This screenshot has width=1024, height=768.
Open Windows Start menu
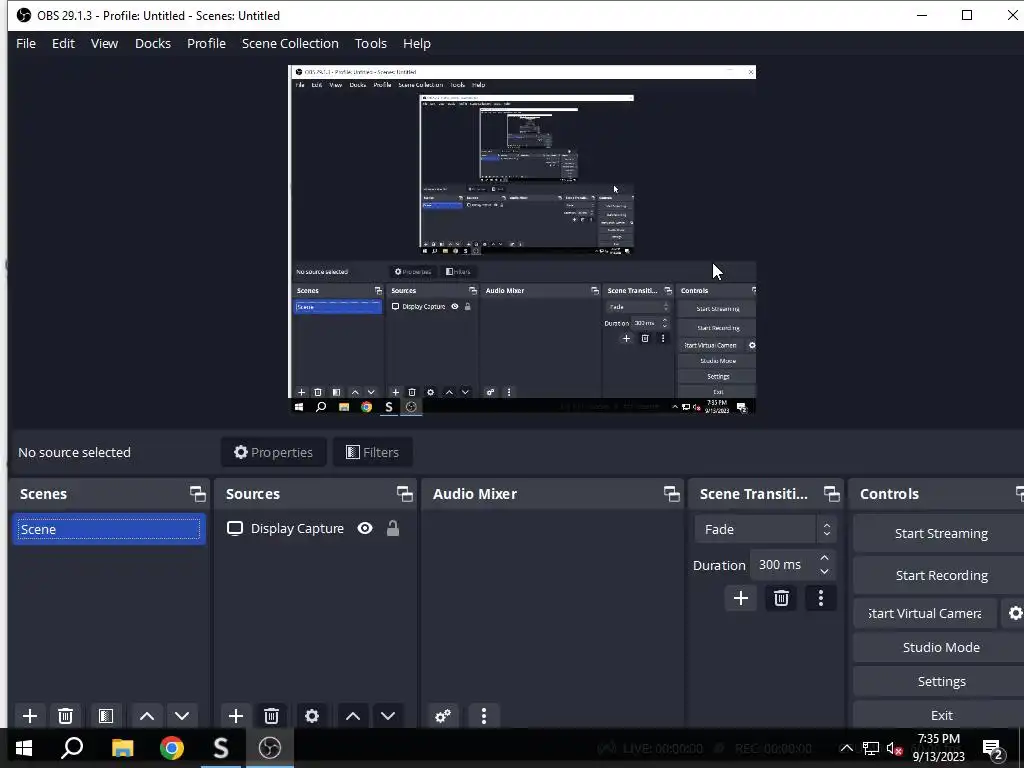pos(24,748)
